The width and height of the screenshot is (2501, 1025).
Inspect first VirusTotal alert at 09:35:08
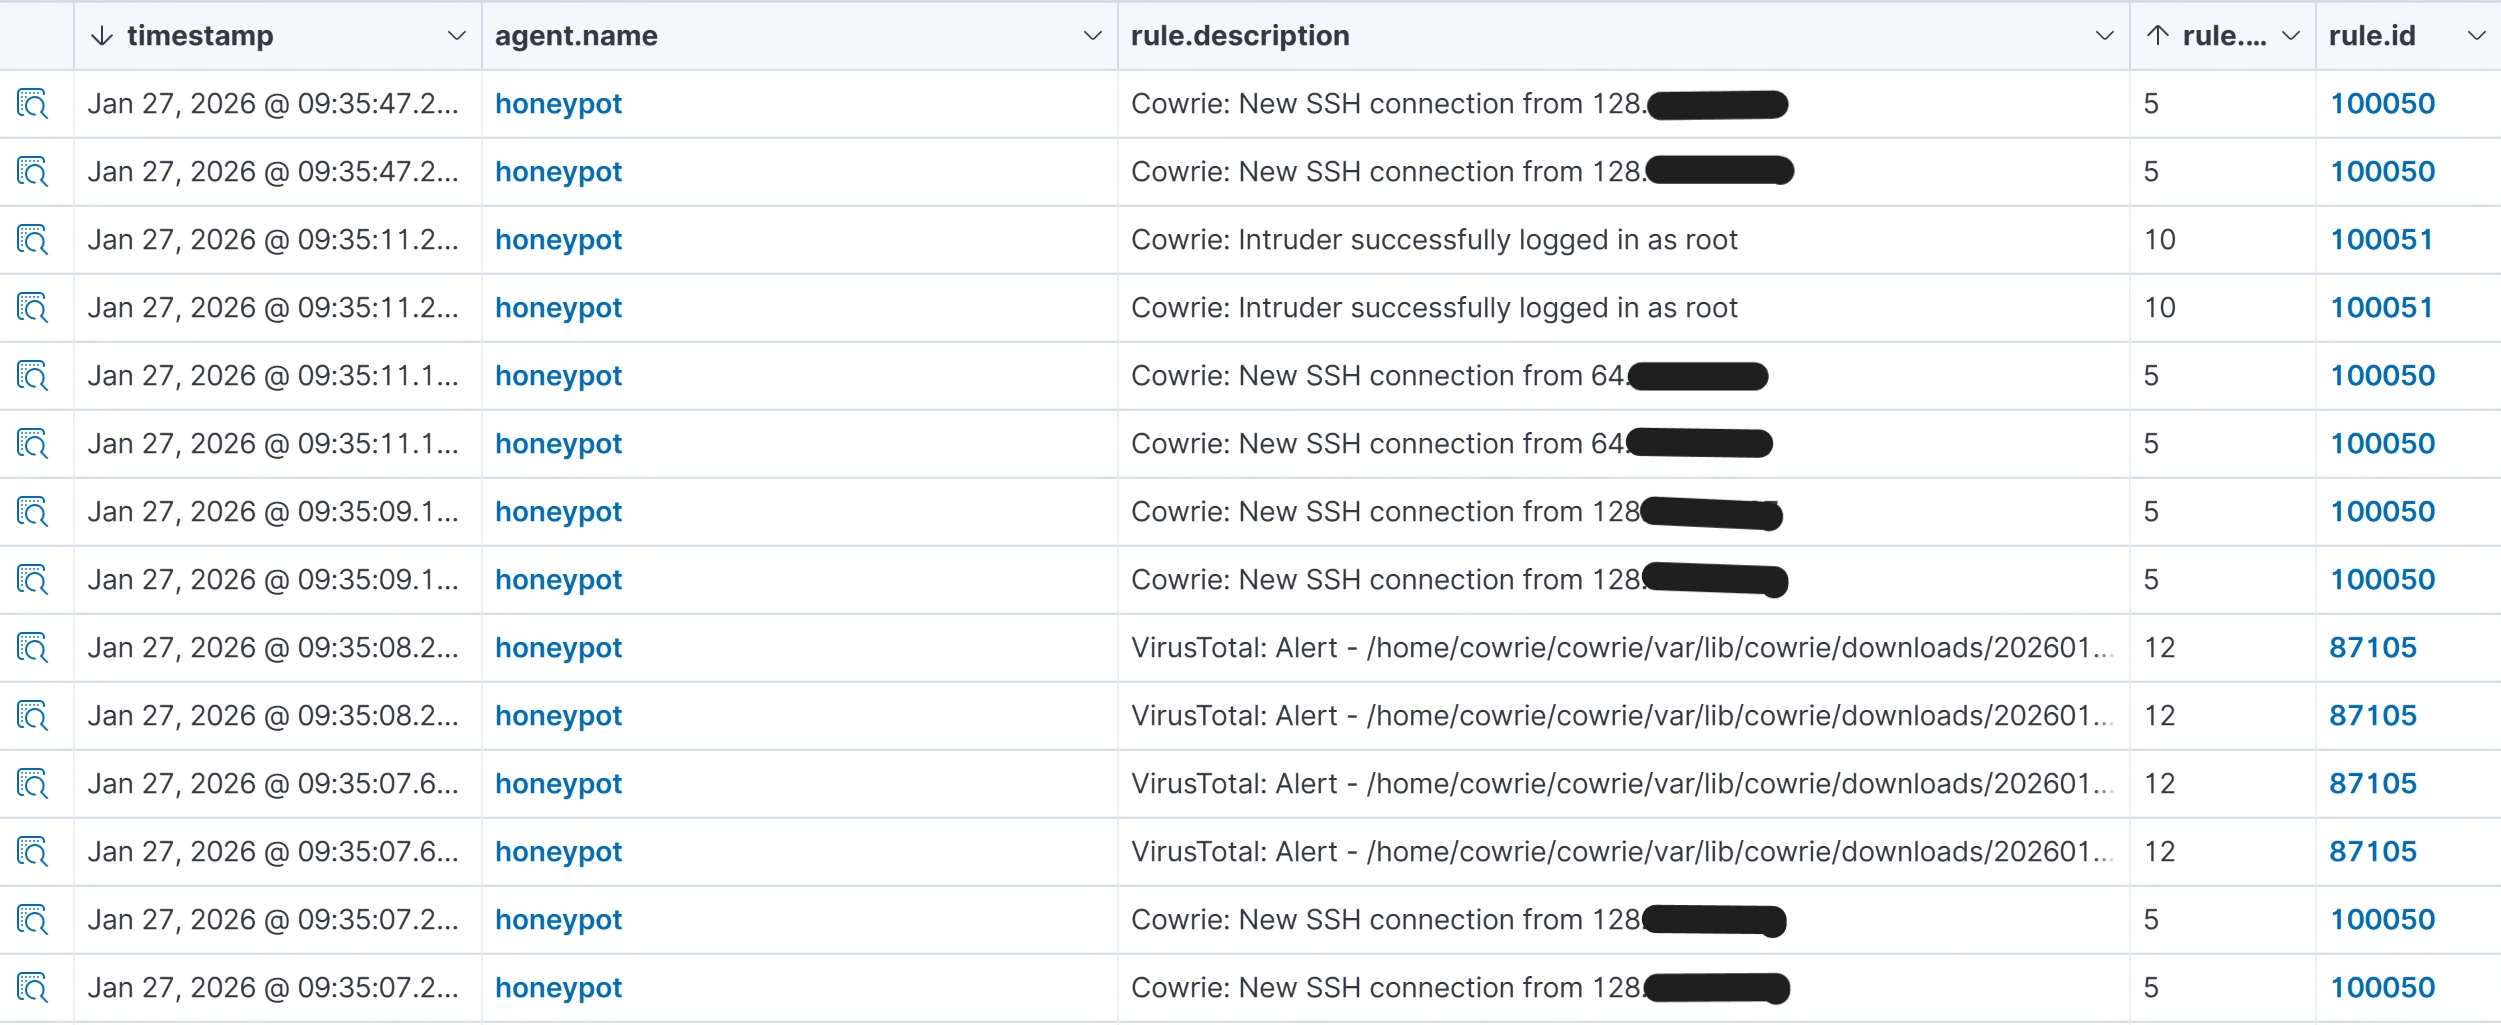32,648
